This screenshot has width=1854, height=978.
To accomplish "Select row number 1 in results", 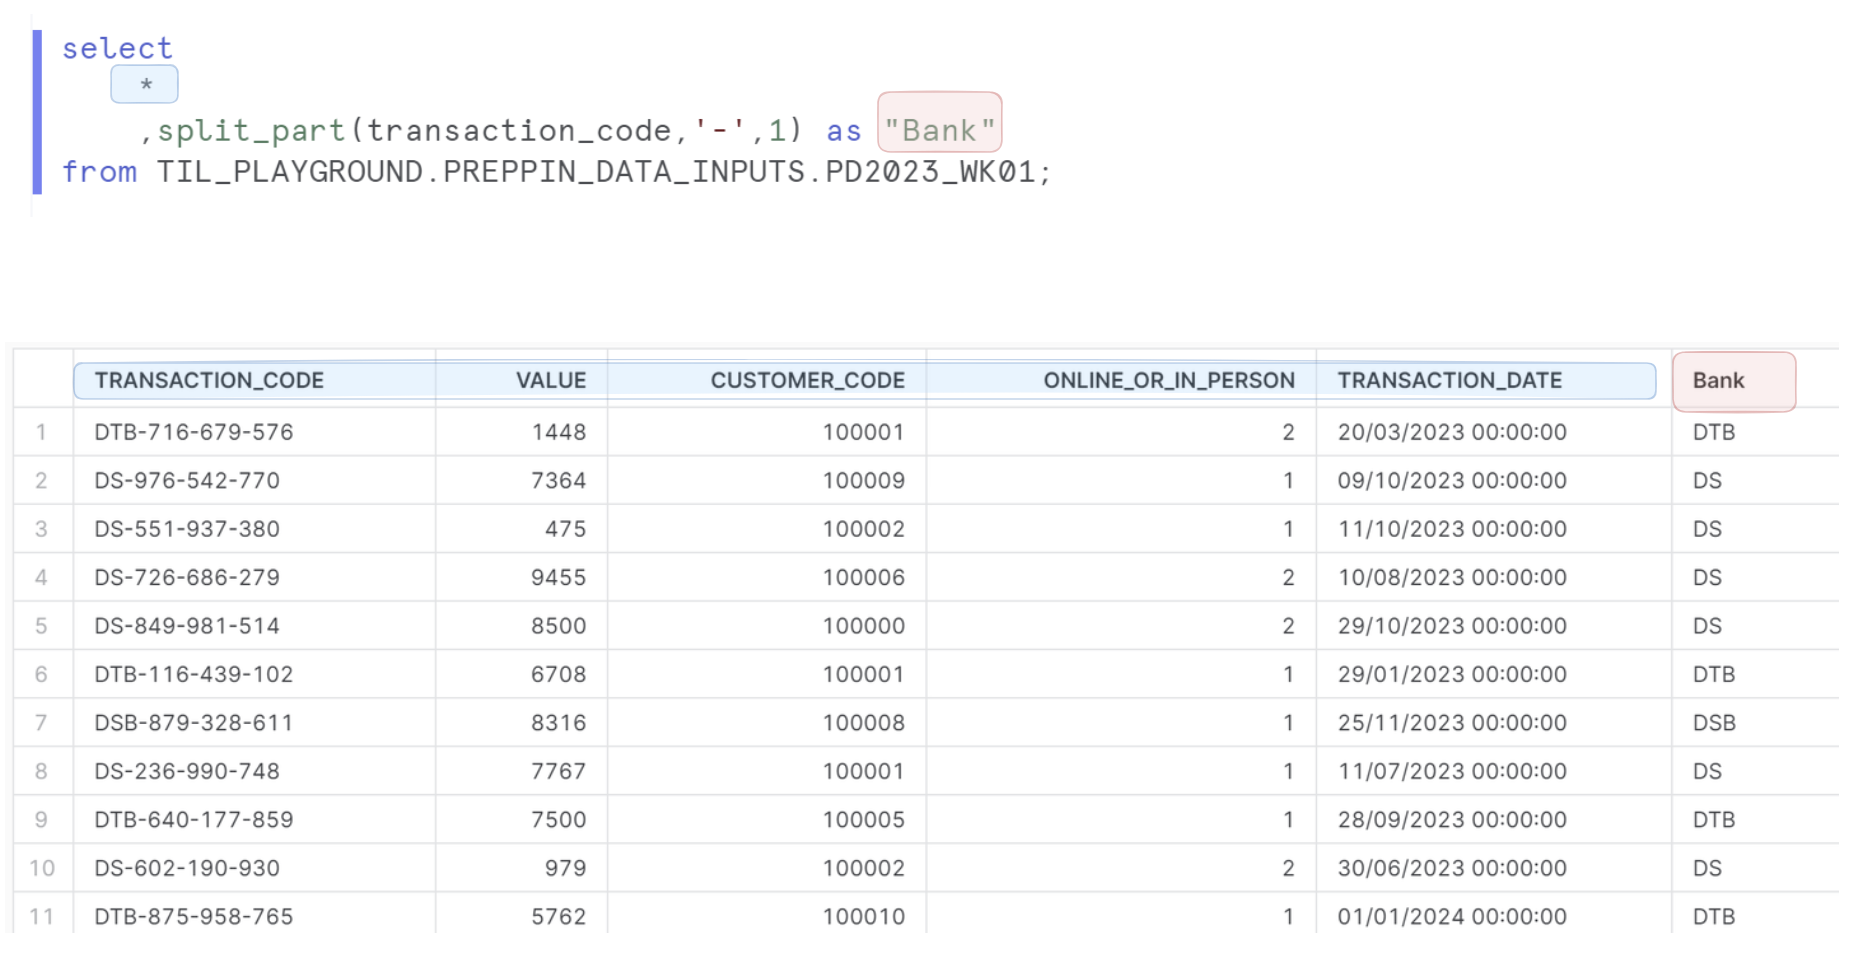I will coord(41,432).
